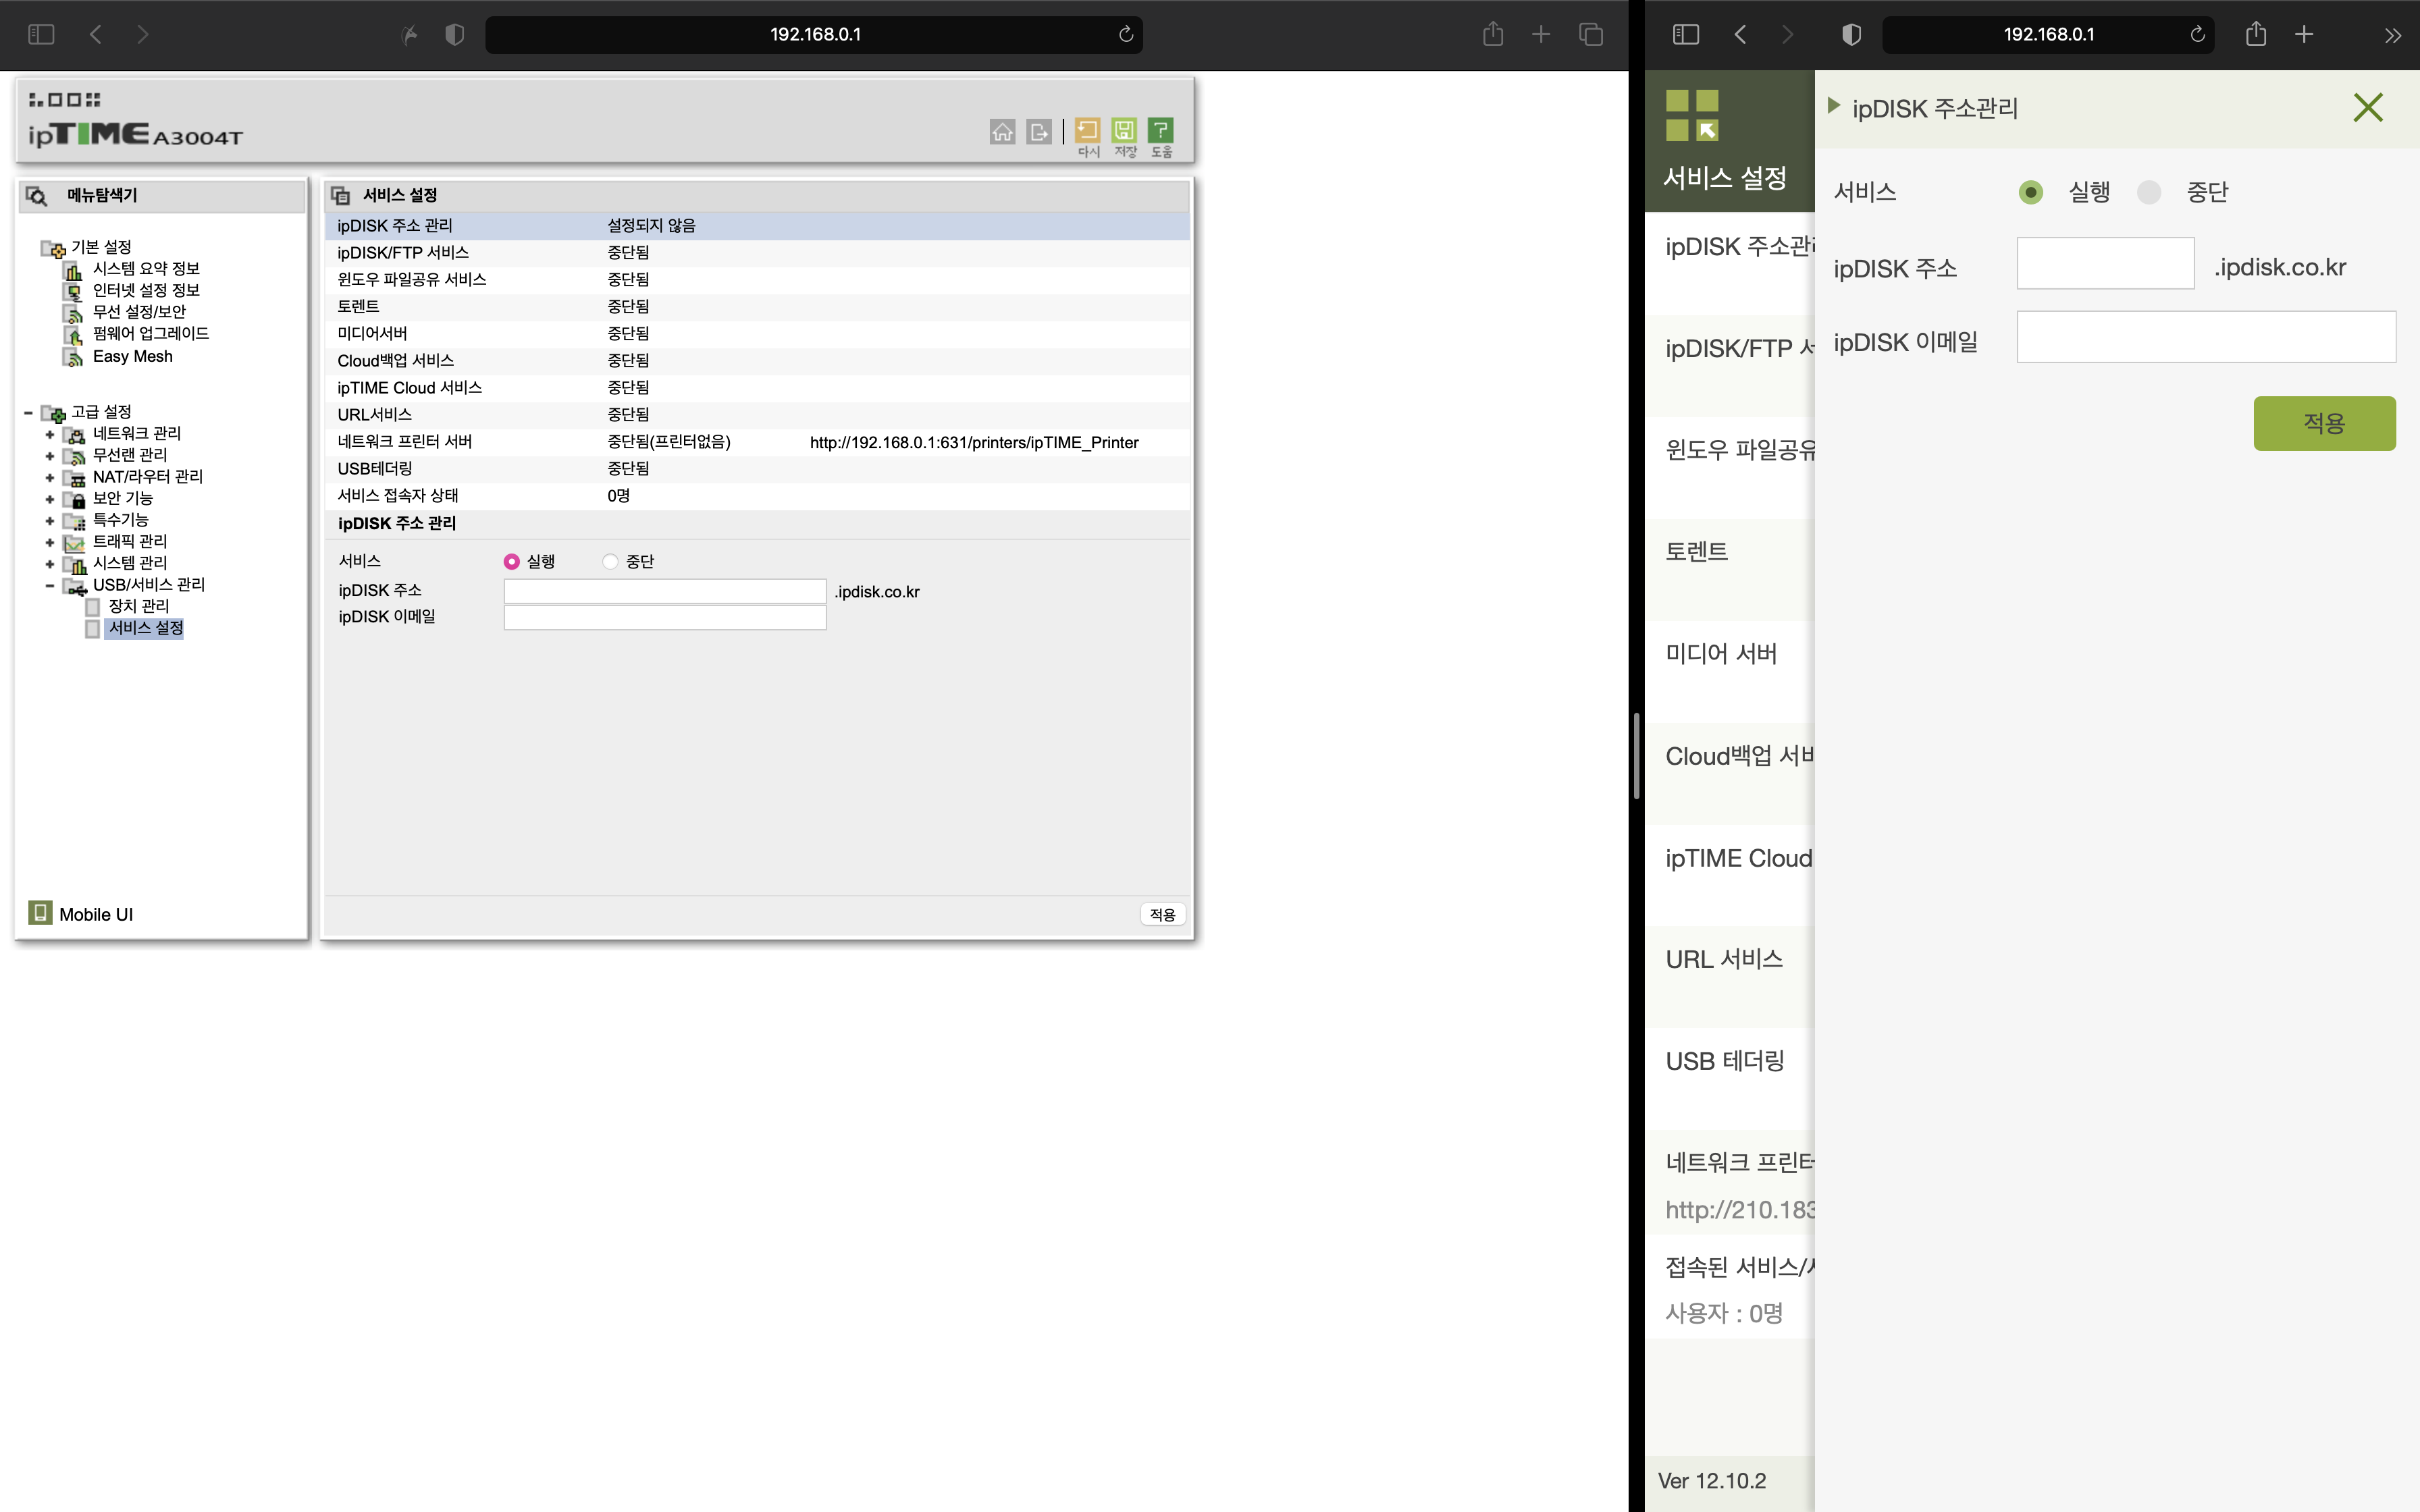
Task: Select 토렌트 in the mobile service list
Action: coord(1696,551)
